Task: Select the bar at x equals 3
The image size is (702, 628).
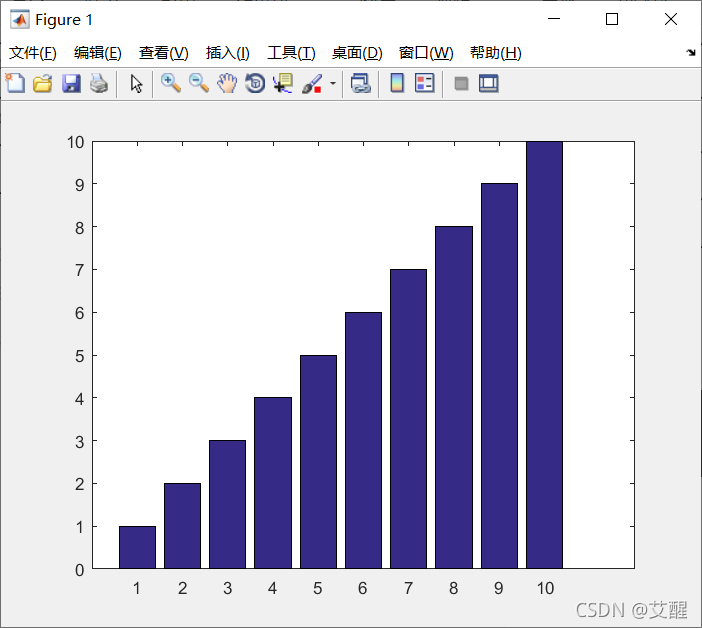Action: pos(227,504)
